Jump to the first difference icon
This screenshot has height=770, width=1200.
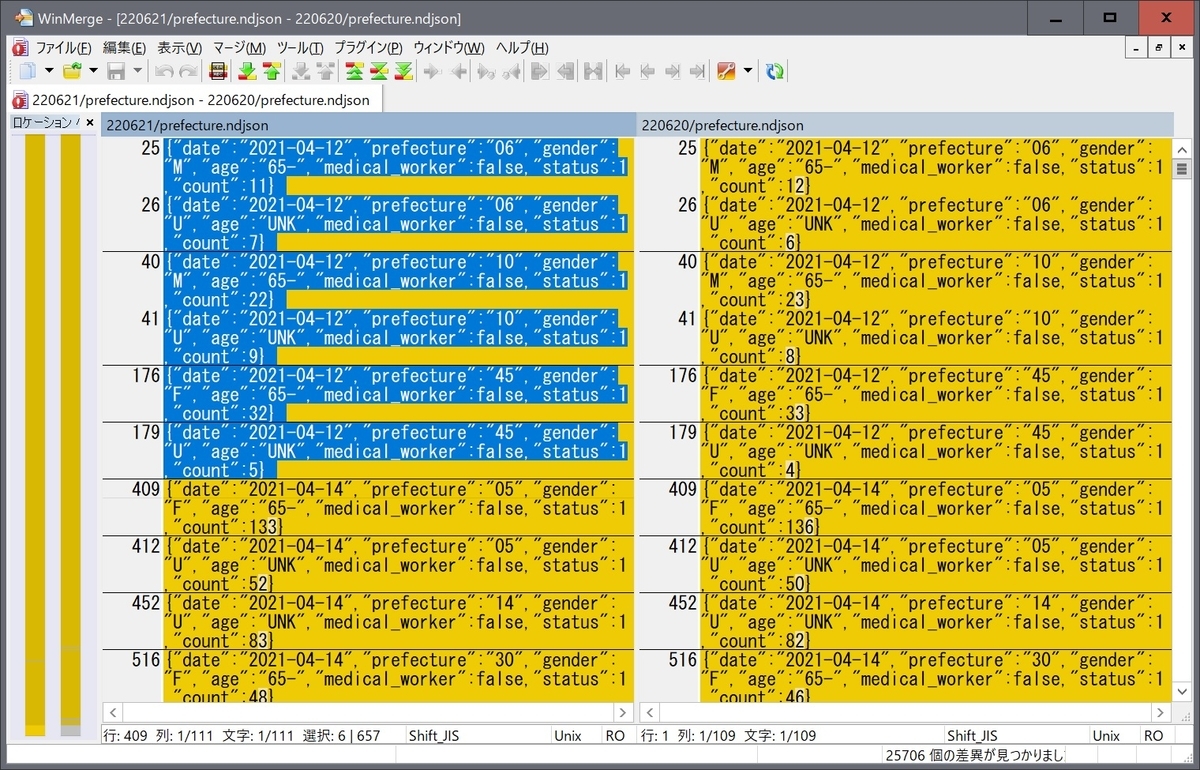pyautogui.click(x=354, y=71)
